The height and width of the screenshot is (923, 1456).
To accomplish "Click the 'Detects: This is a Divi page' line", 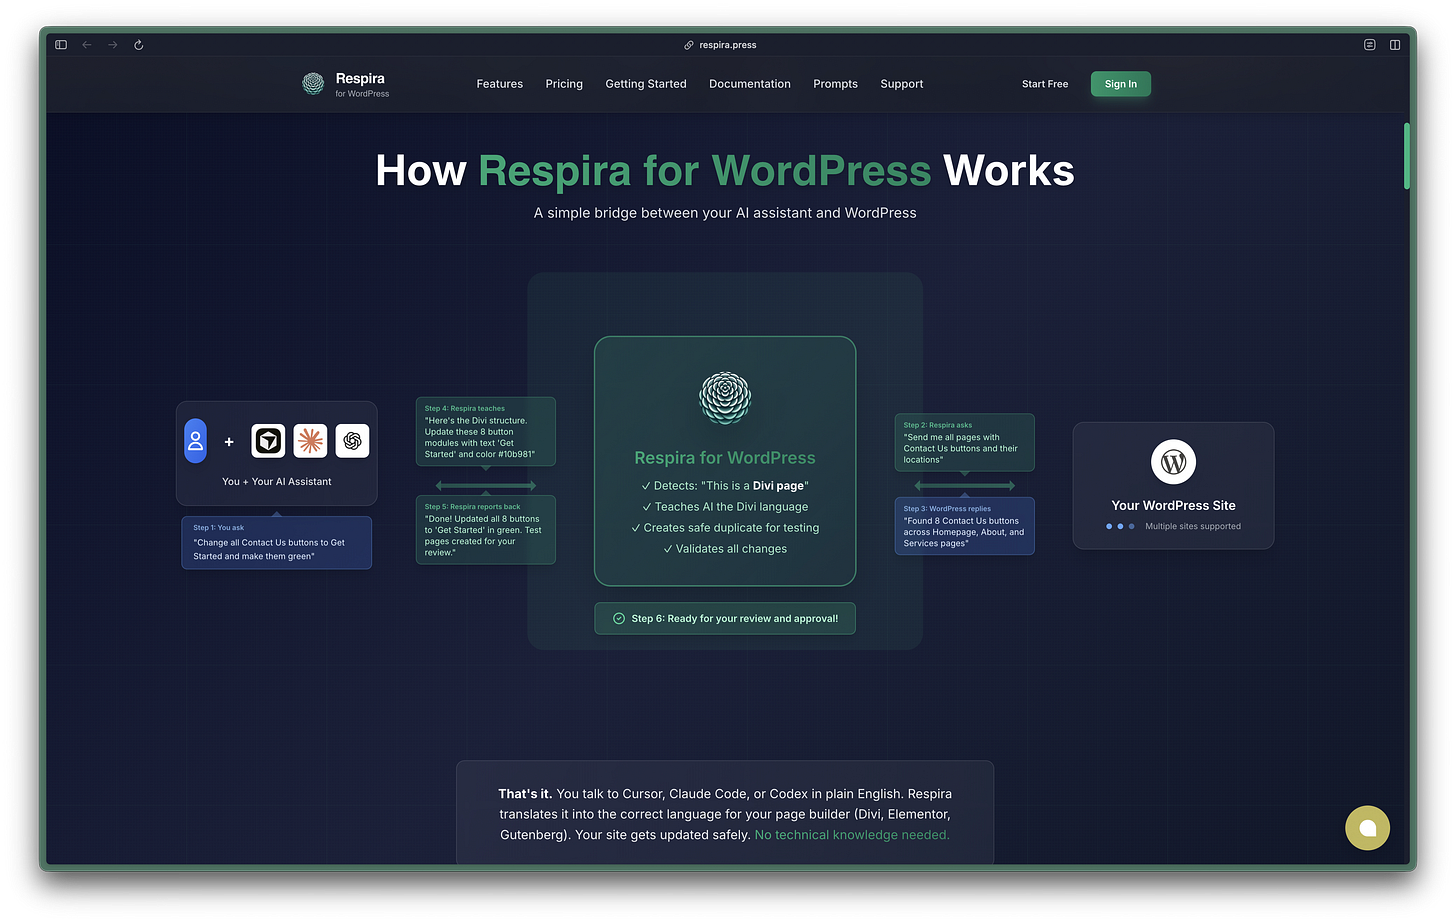I will tap(725, 486).
